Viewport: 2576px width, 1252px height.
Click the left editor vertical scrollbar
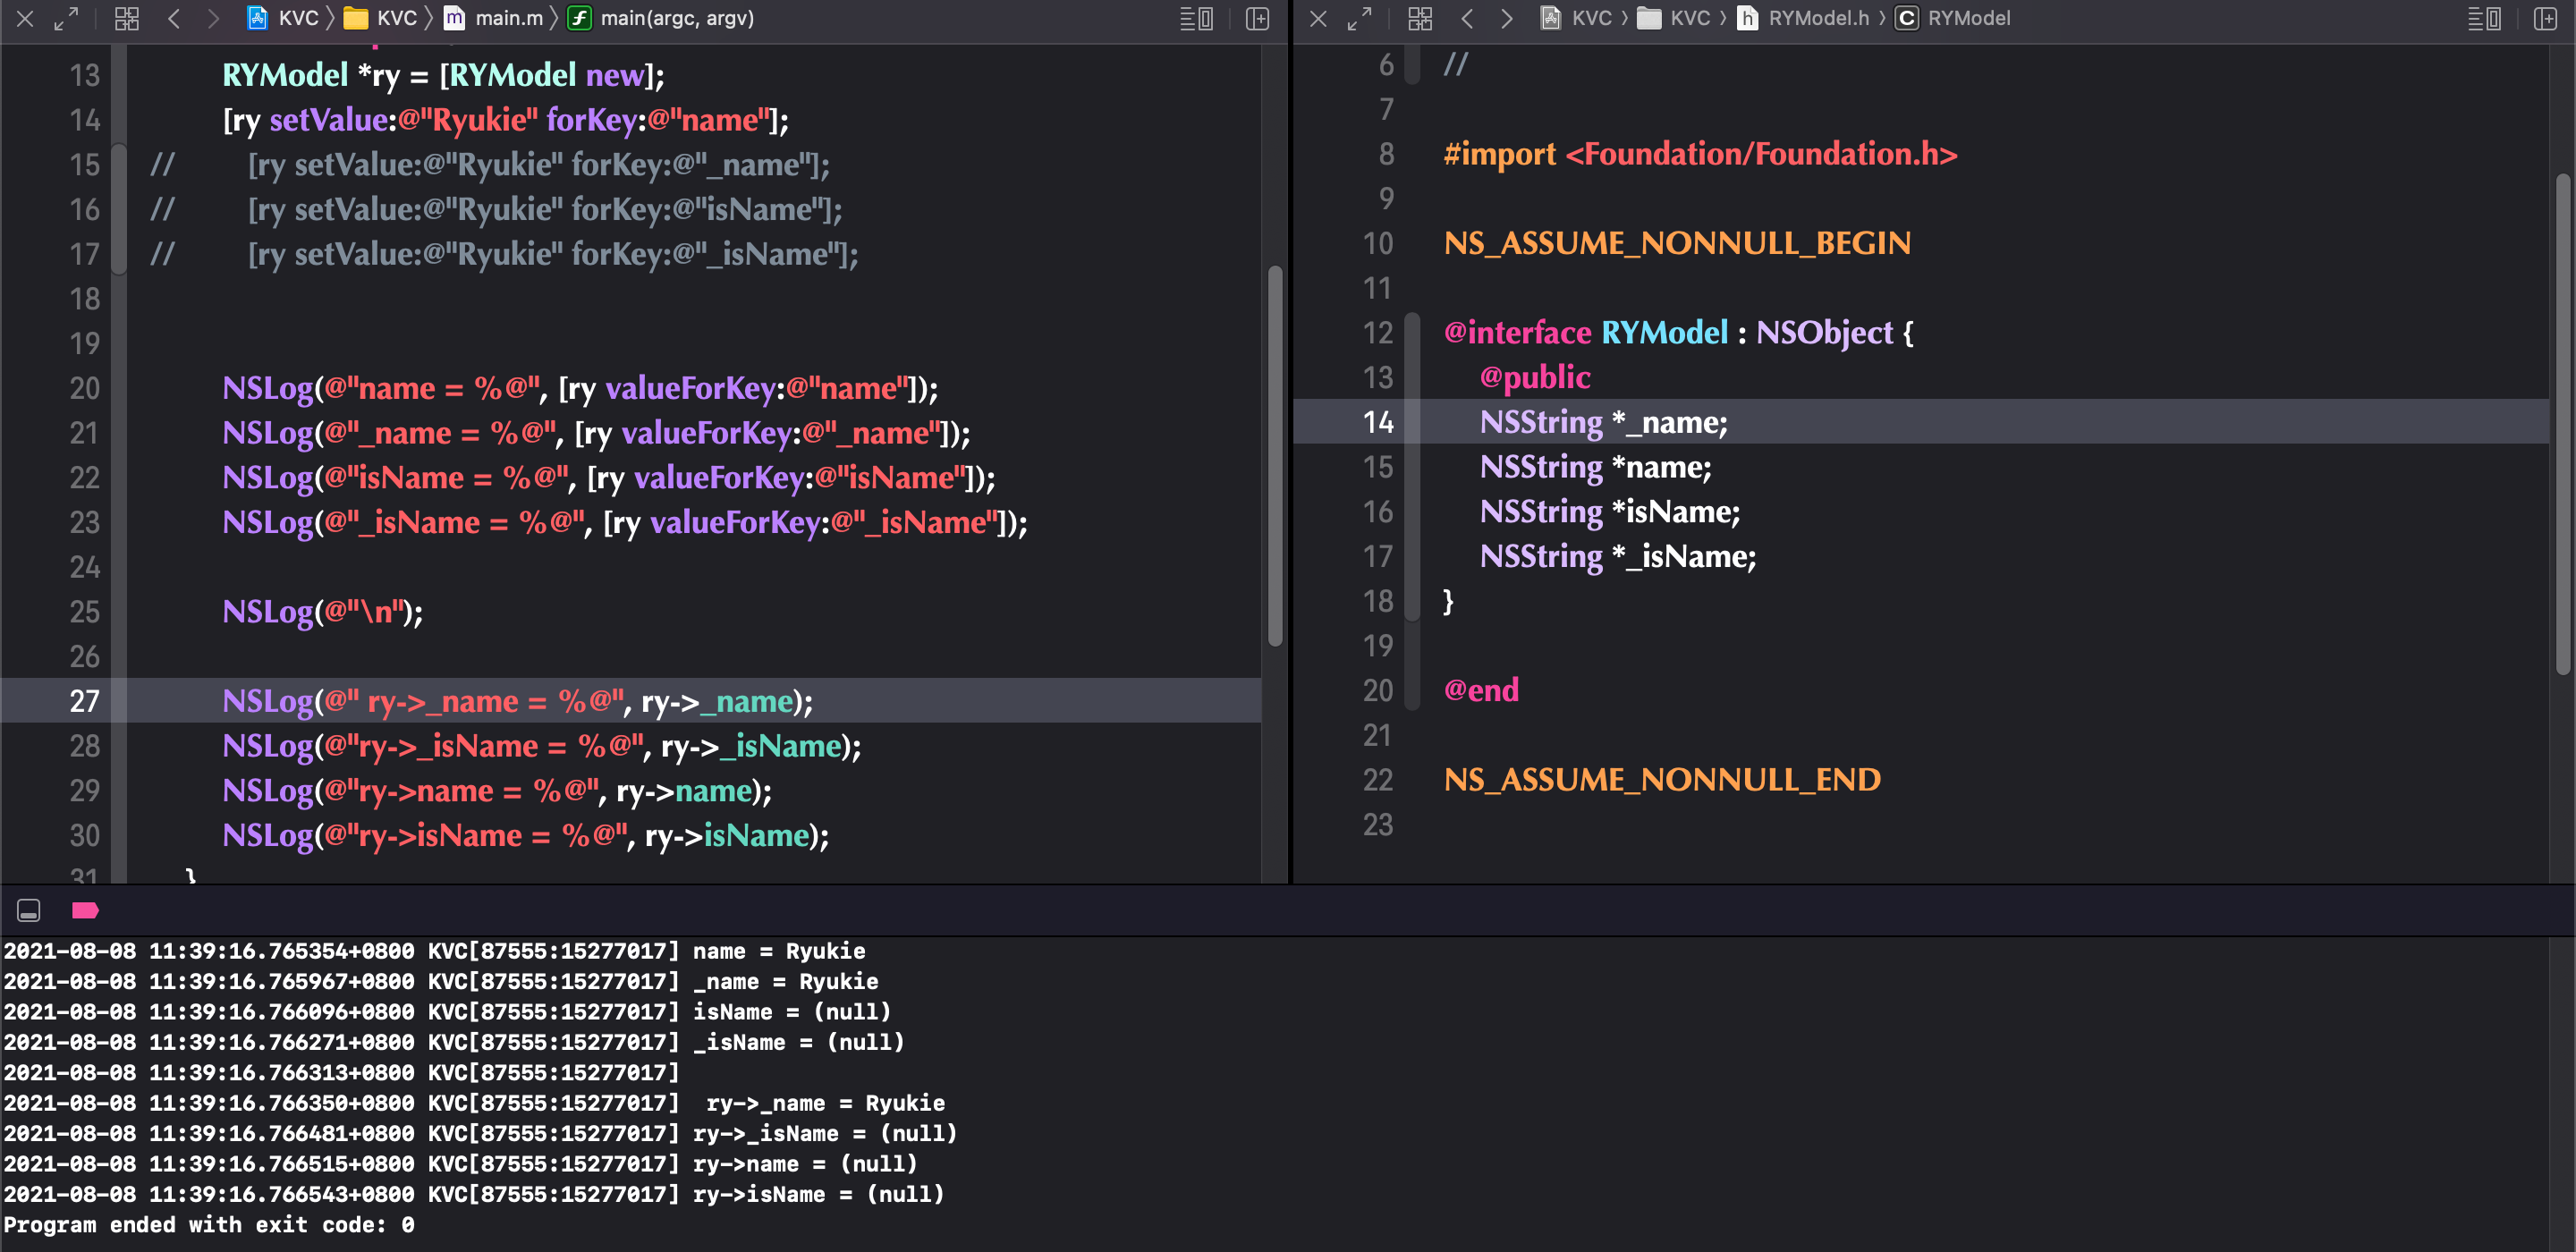point(1275,455)
